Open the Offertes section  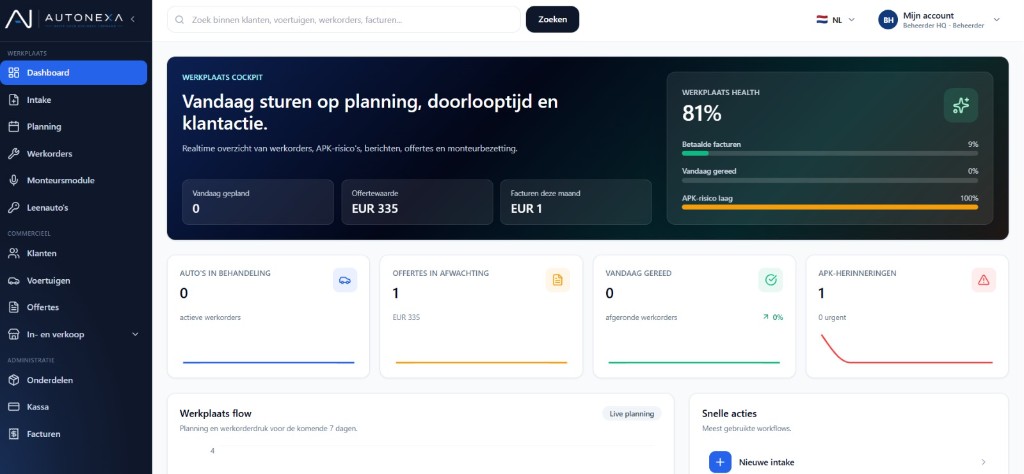point(74,307)
